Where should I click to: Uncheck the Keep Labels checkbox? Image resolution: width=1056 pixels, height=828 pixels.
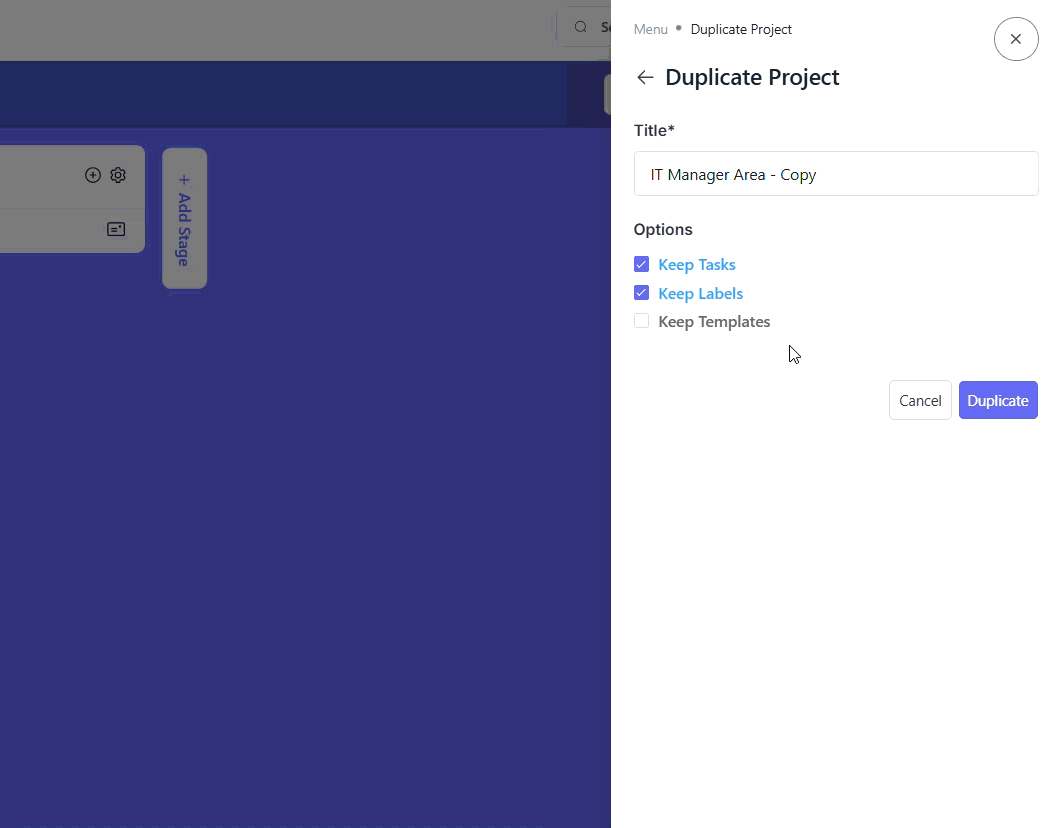coord(642,293)
